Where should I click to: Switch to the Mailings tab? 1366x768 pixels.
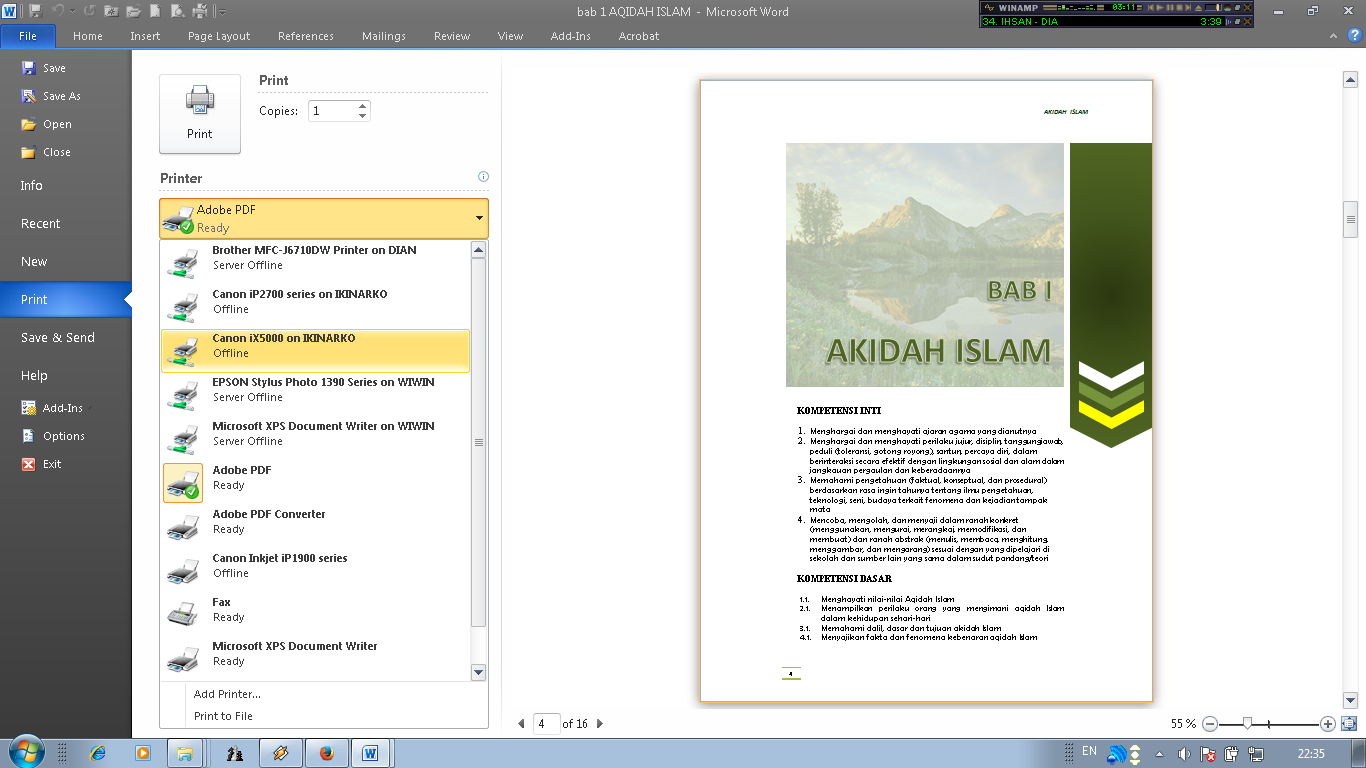384,36
